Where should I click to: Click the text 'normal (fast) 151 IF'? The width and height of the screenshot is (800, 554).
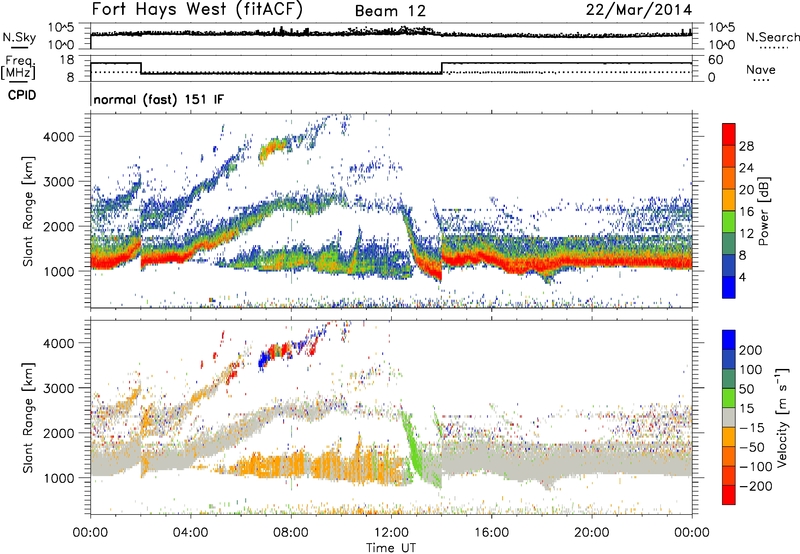[159, 100]
